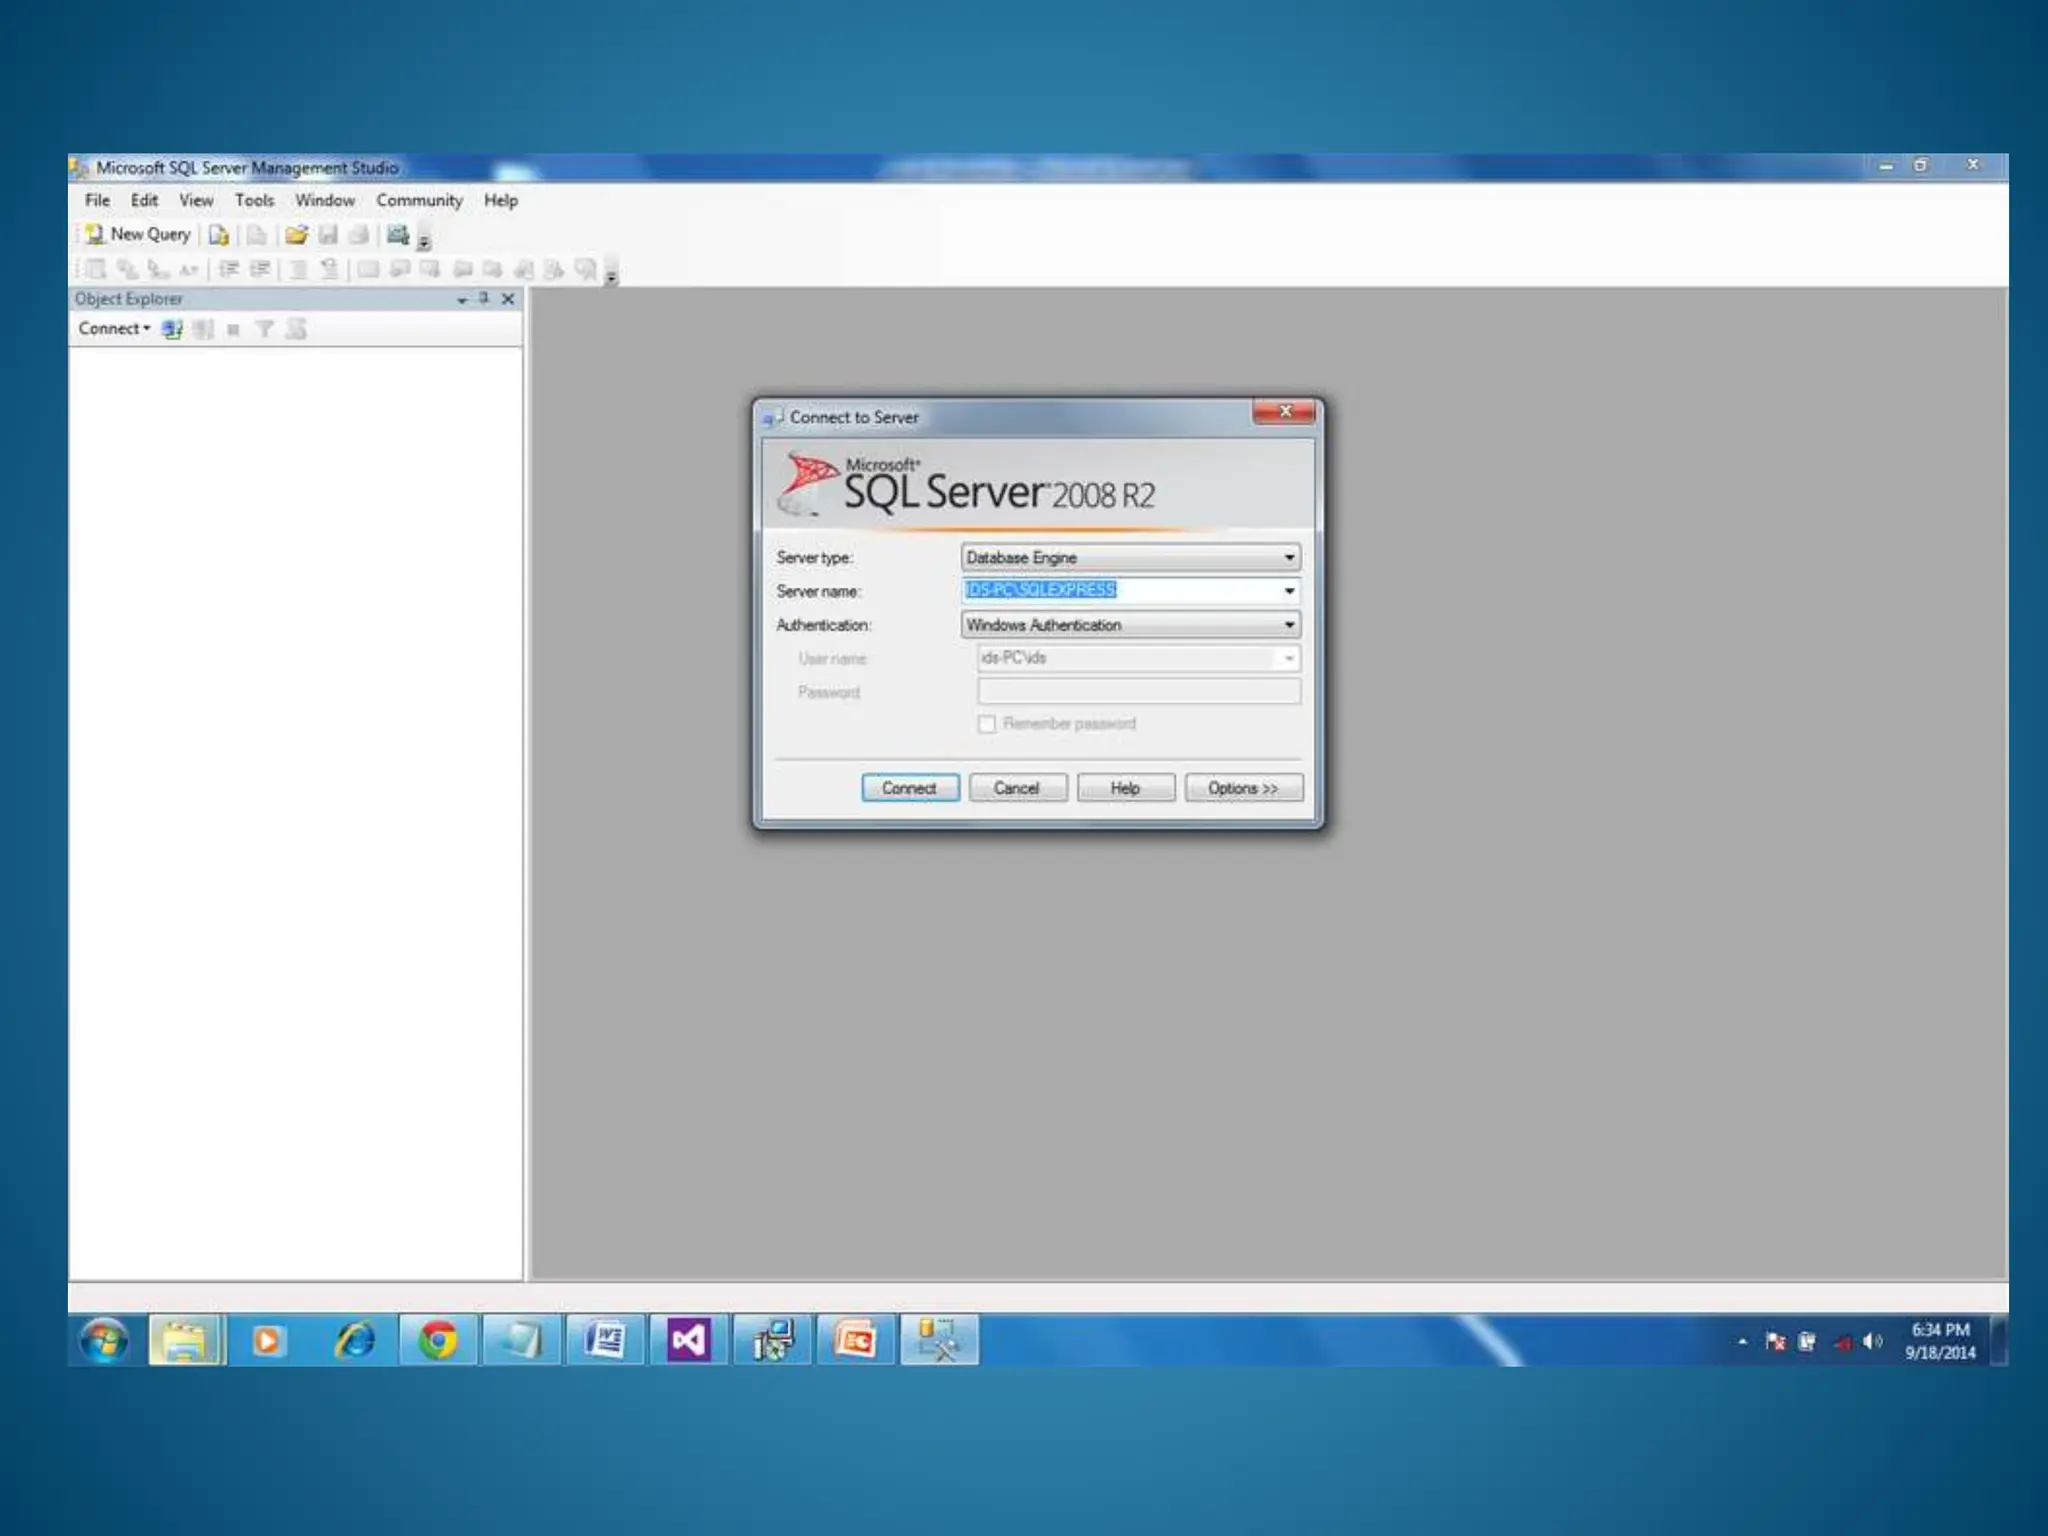Image resolution: width=2048 pixels, height=1536 pixels.
Task: Click the Options >> button
Action: 1243,788
